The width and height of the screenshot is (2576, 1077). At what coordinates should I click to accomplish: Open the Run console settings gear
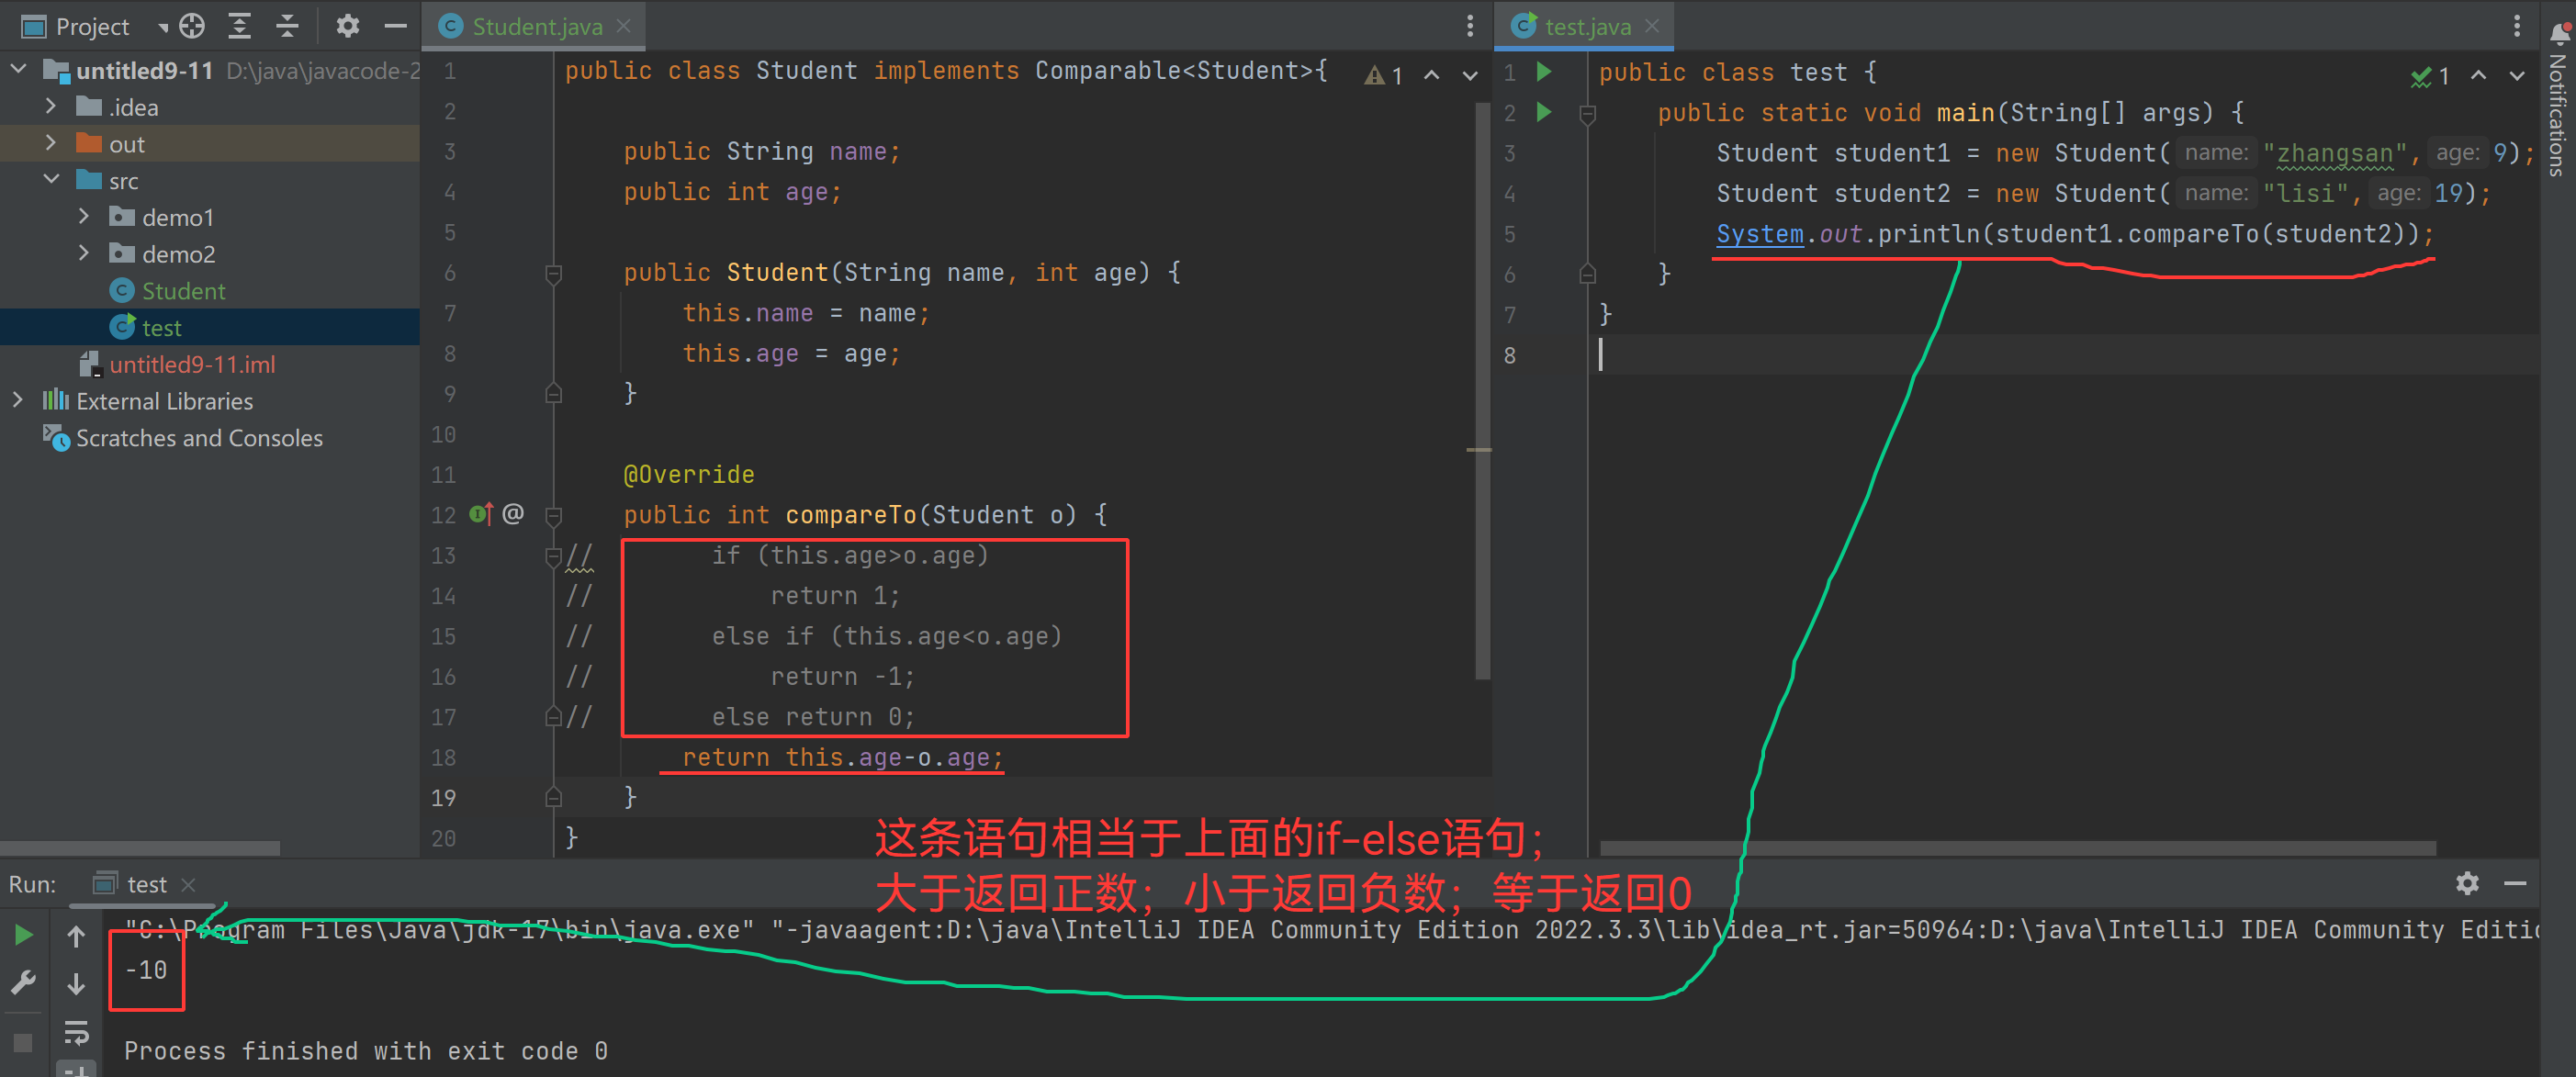(2468, 884)
